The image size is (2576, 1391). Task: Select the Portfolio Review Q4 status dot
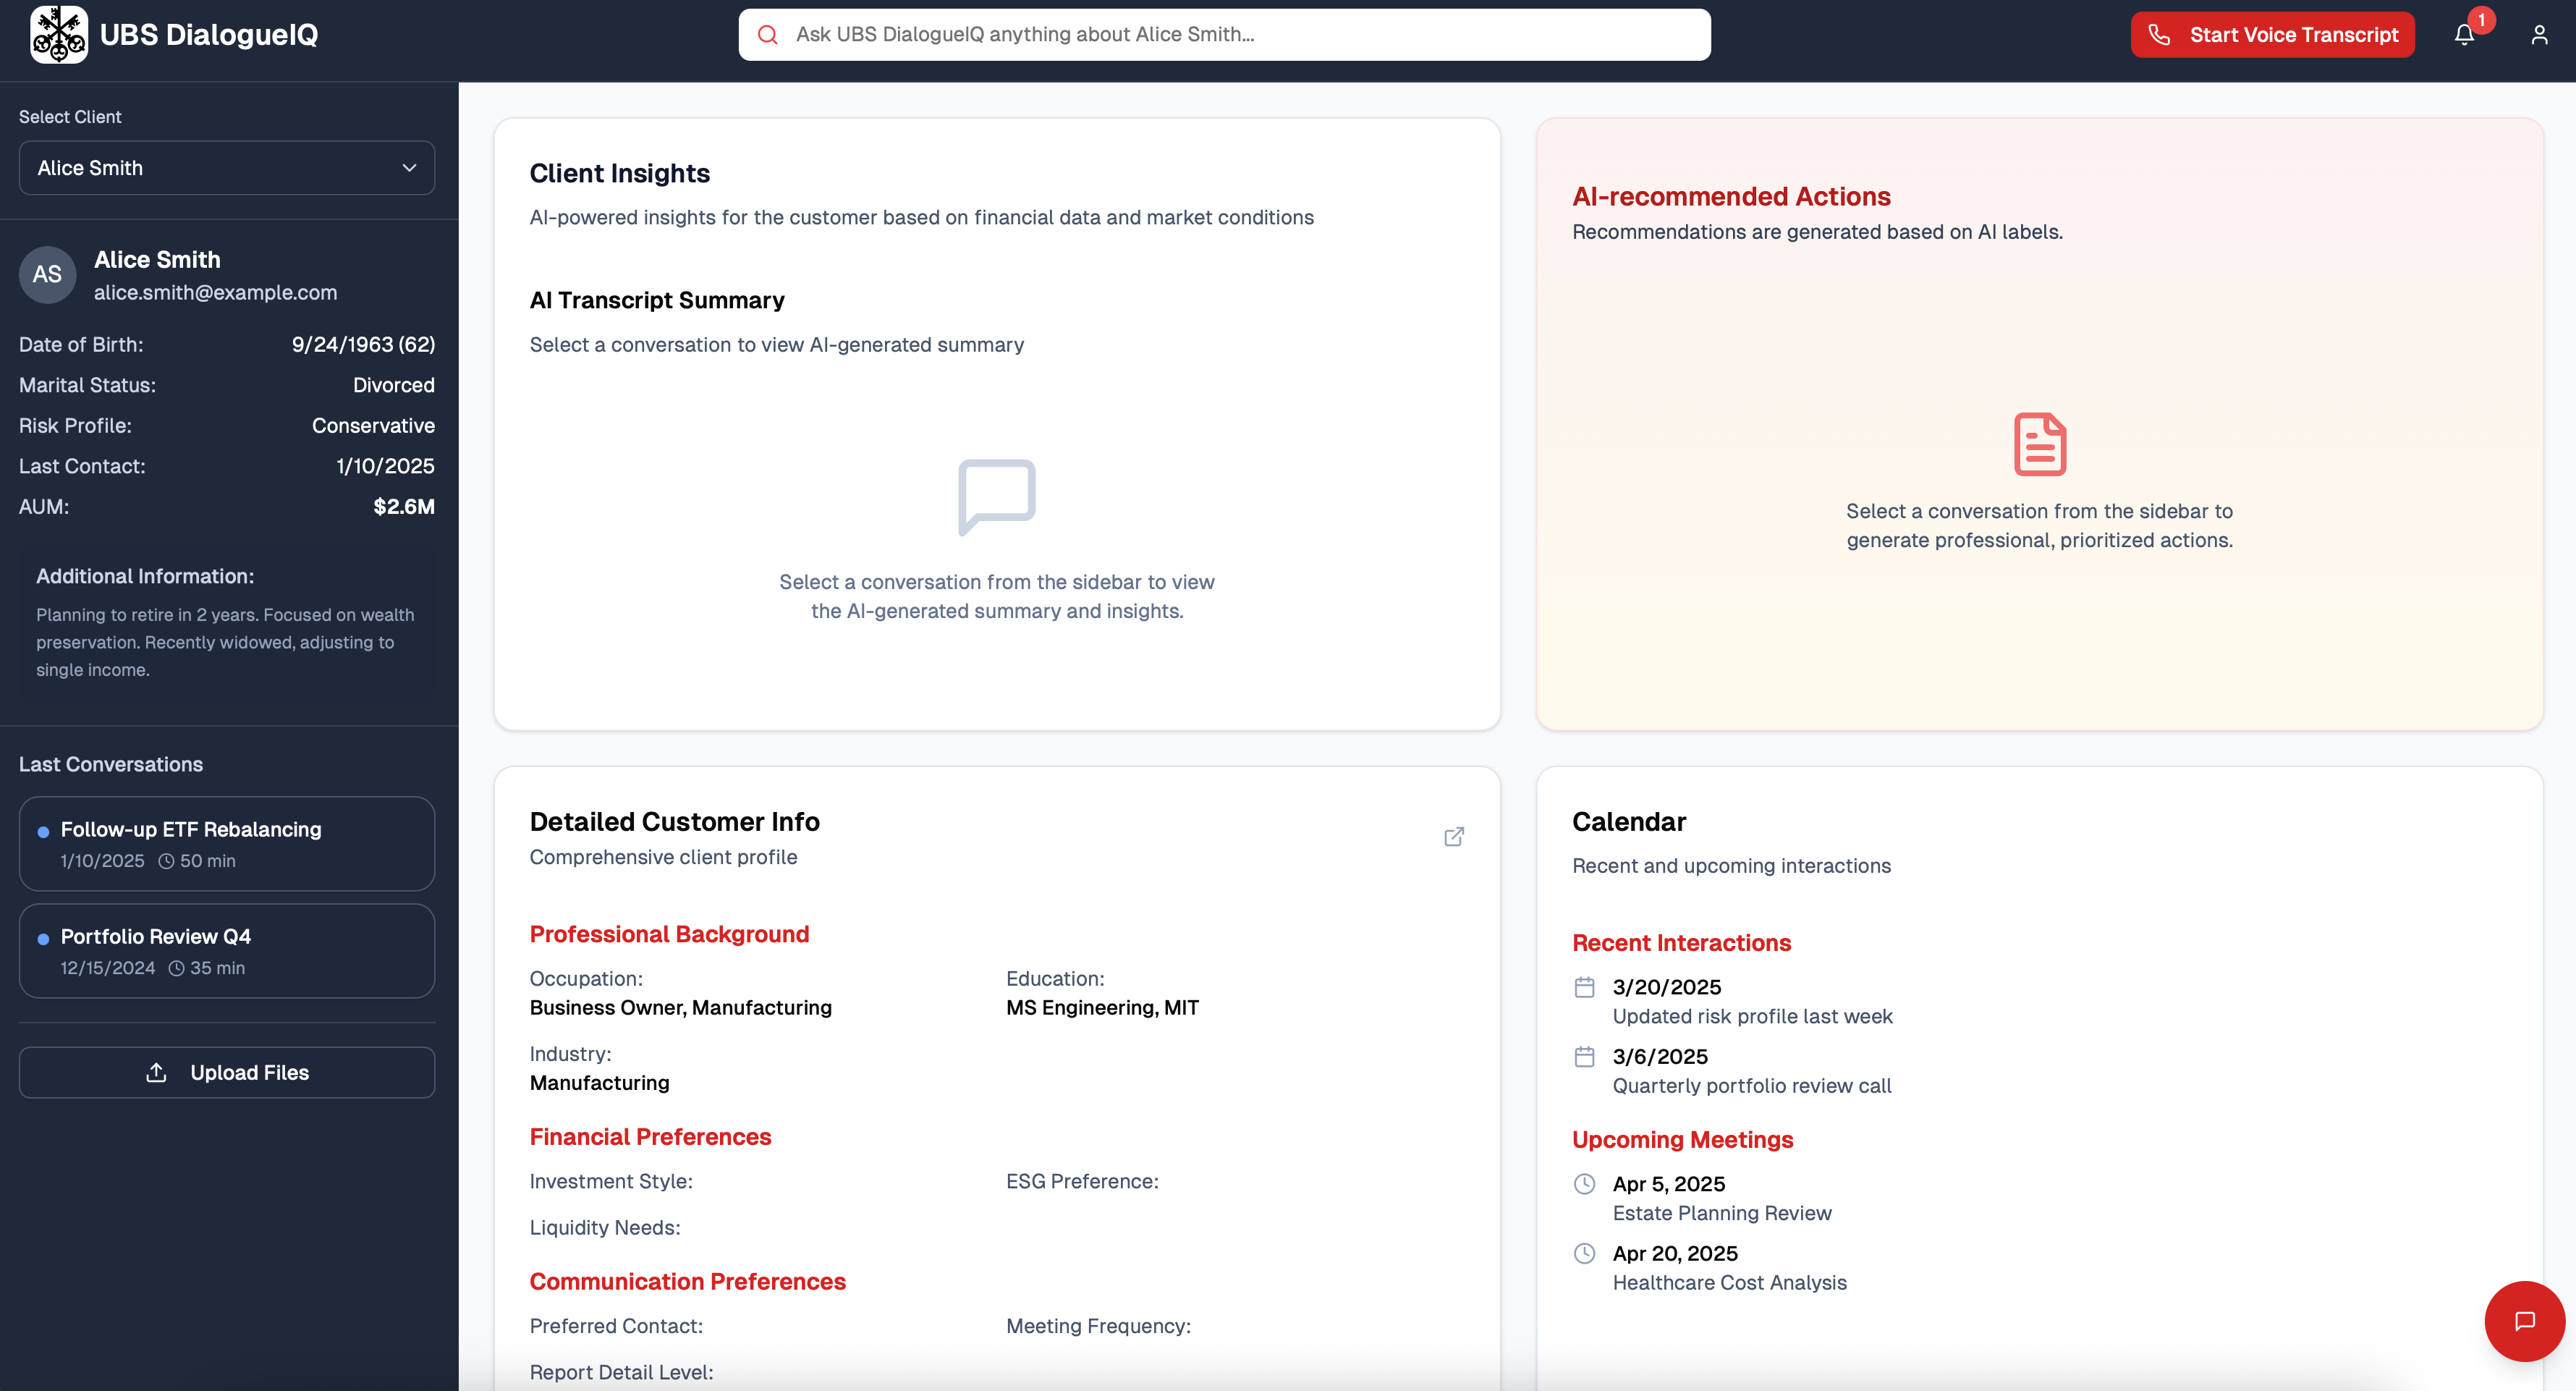(x=43, y=937)
